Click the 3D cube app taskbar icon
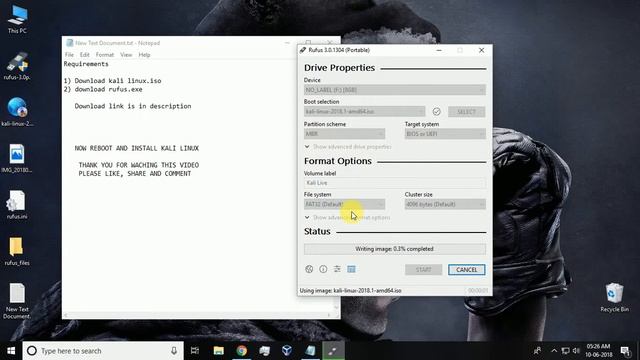This screenshot has height=360, width=640. pyautogui.click(x=287, y=351)
